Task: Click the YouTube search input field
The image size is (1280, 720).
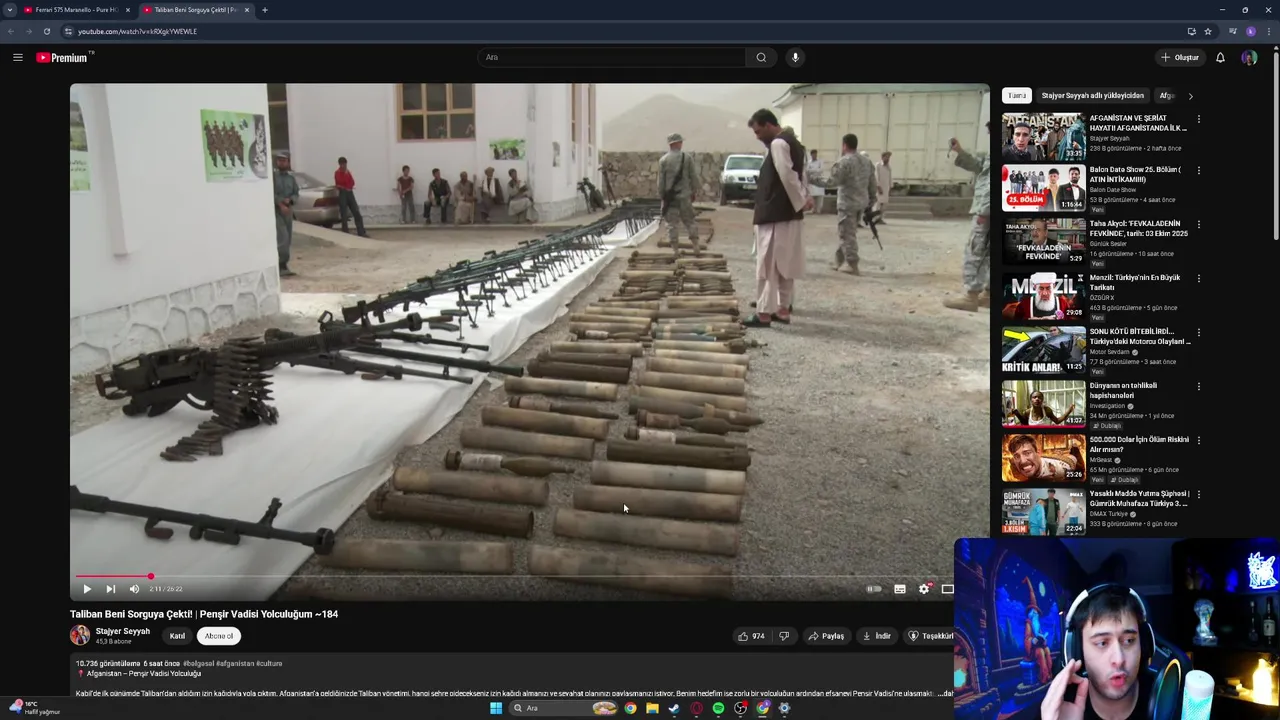Action: coord(612,58)
